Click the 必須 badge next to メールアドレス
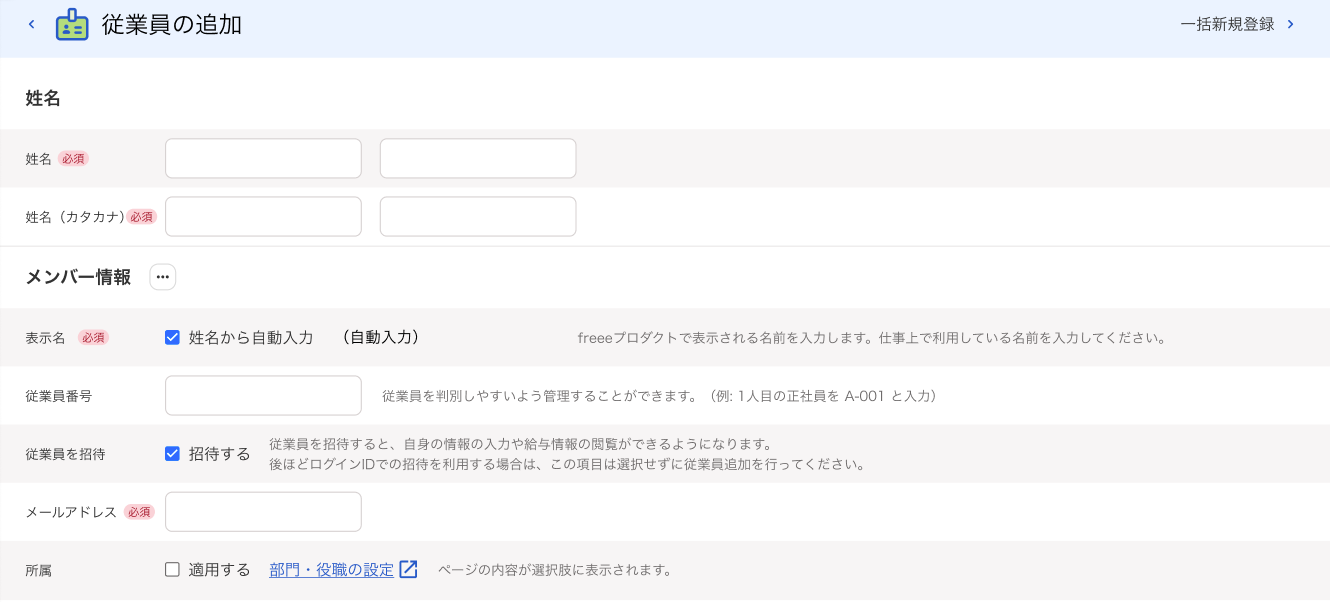Image resolution: width=1330 pixels, height=602 pixels. [139, 512]
